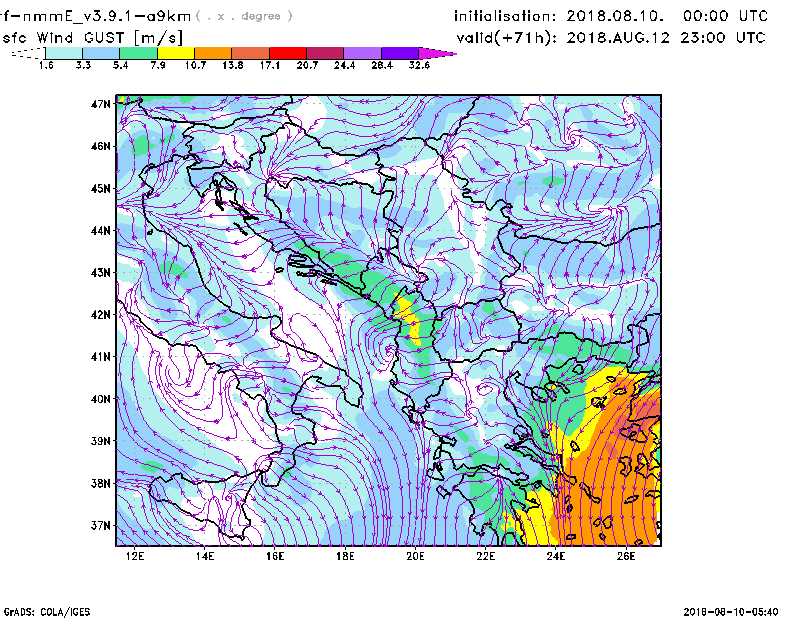Click the 38N latitude label
Screen dimensions: 800x618
click(x=101, y=483)
